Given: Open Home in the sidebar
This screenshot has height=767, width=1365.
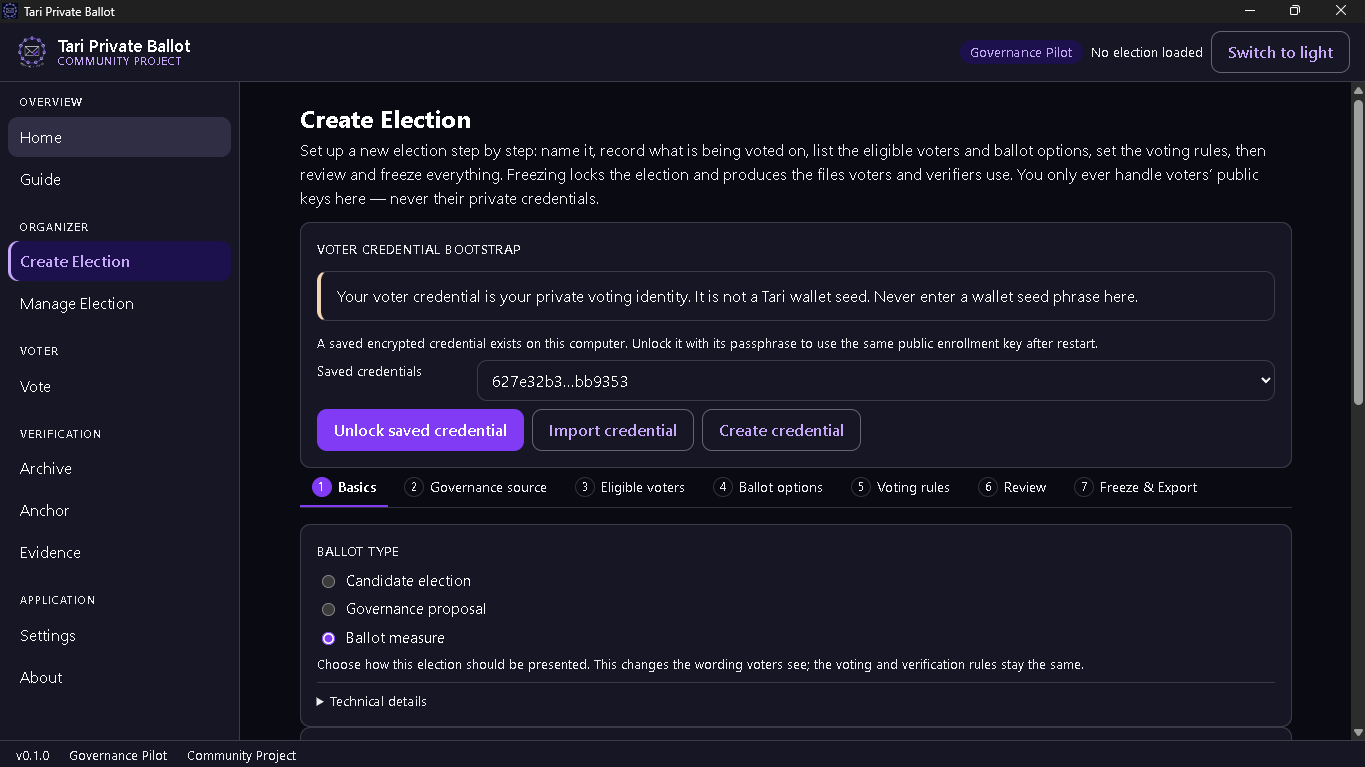Looking at the screenshot, I should [x=119, y=137].
